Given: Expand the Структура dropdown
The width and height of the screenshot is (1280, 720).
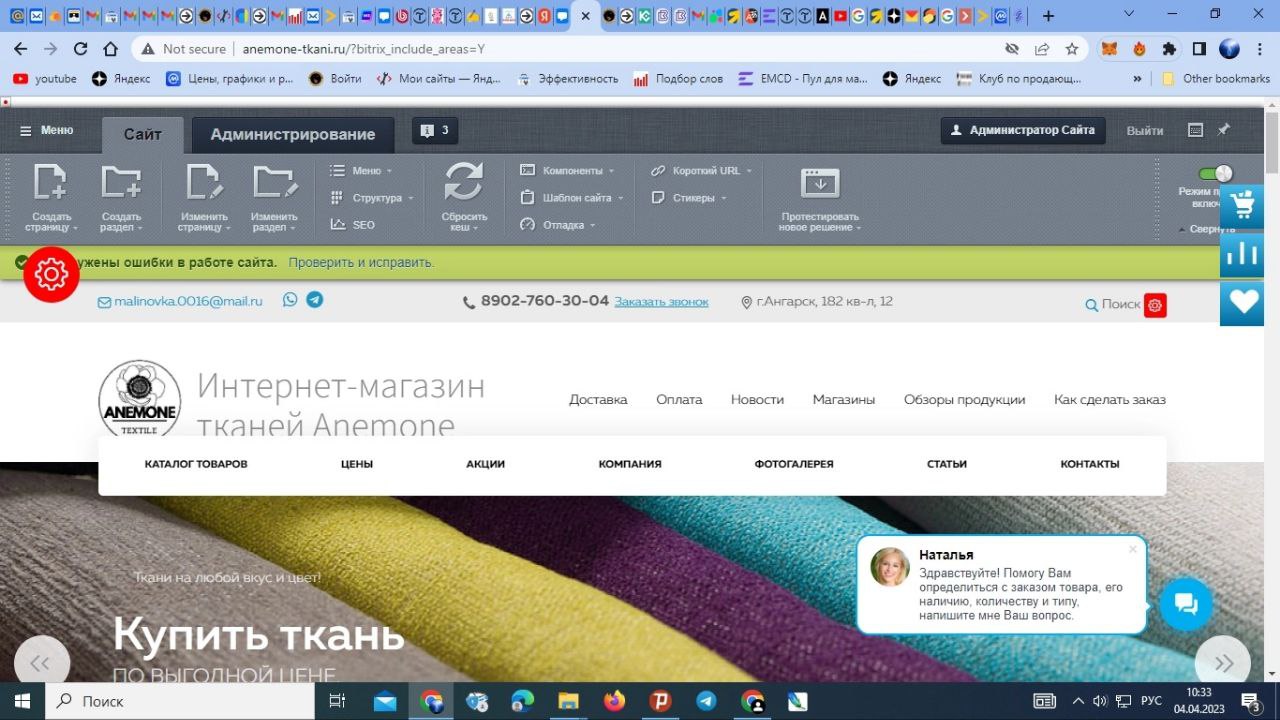Looking at the screenshot, I should (371, 198).
